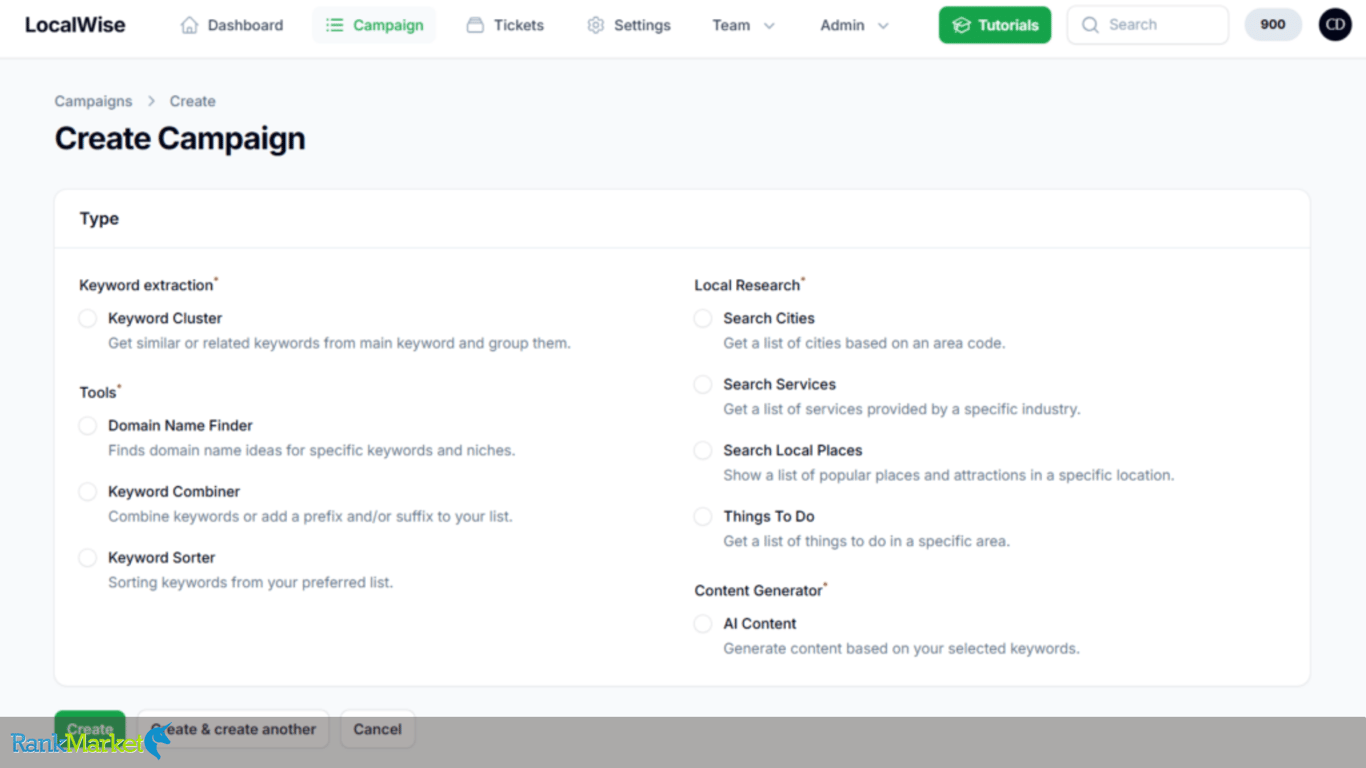Click the Tickets icon in navbar
Viewport: 1366px width, 768px height.
[475, 25]
